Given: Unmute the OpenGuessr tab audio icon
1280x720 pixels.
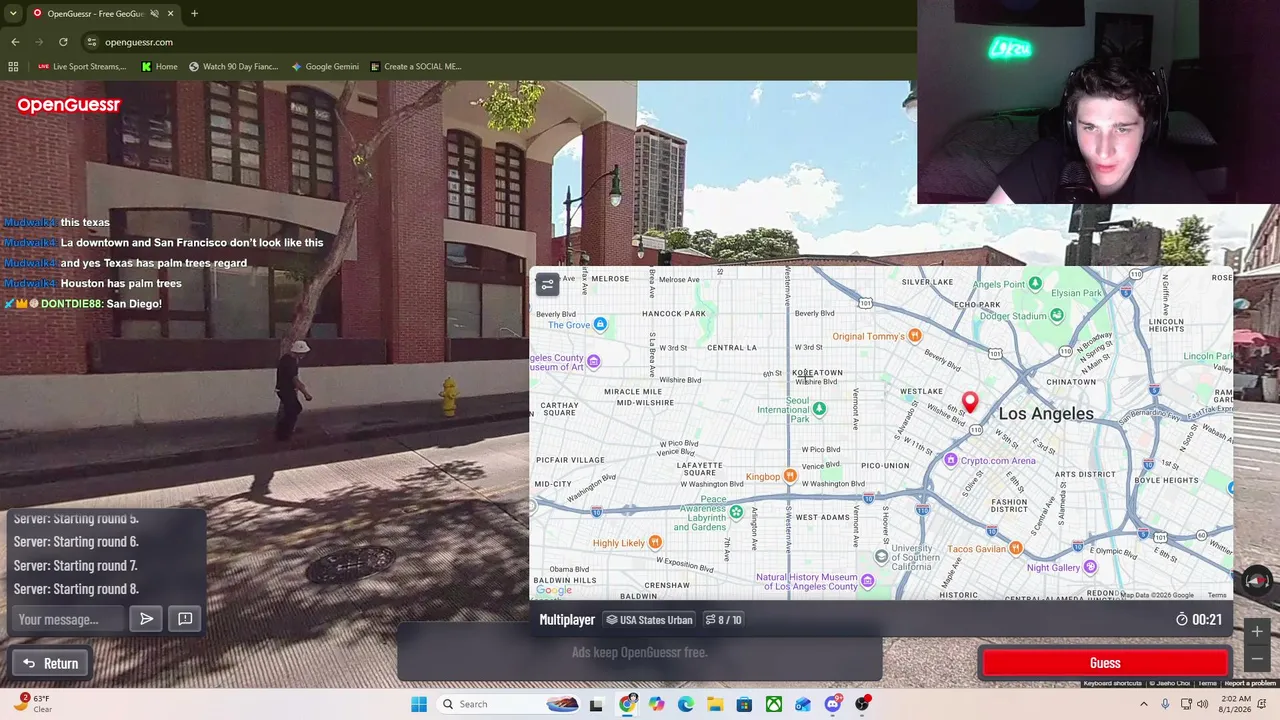Looking at the screenshot, I should point(154,13).
